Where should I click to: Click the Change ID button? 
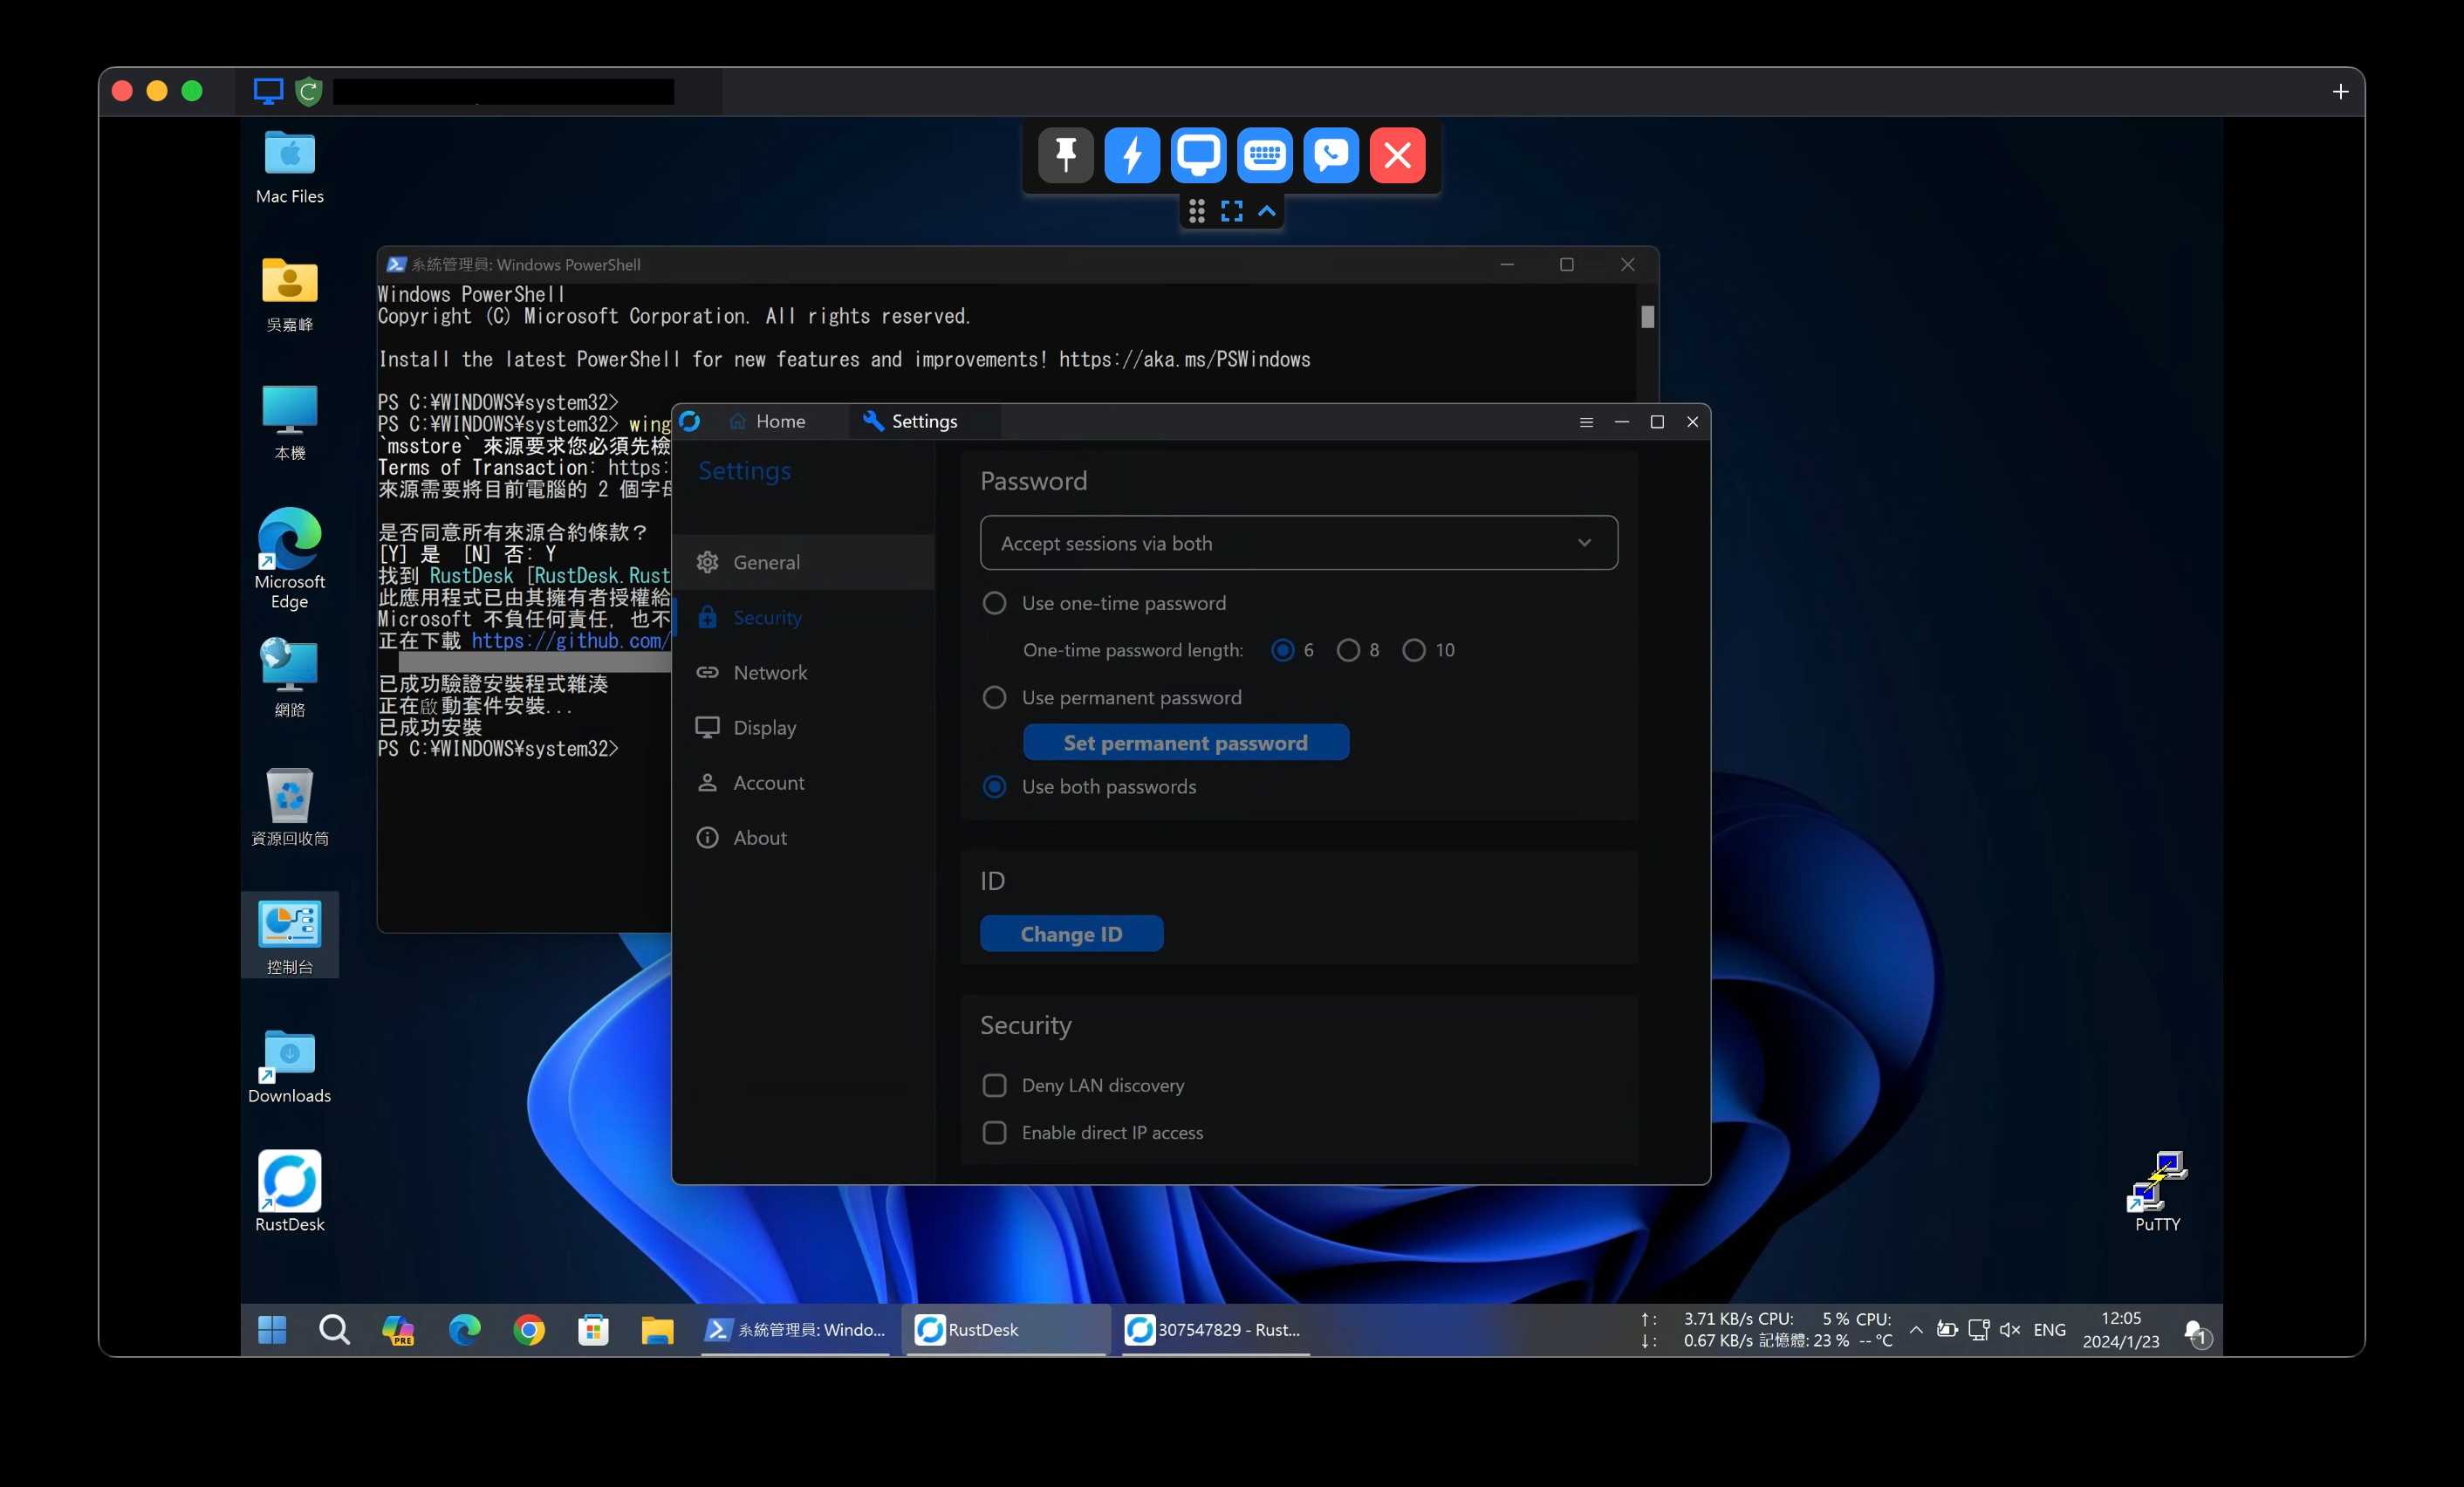pyautogui.click(x=1071, y=933)
